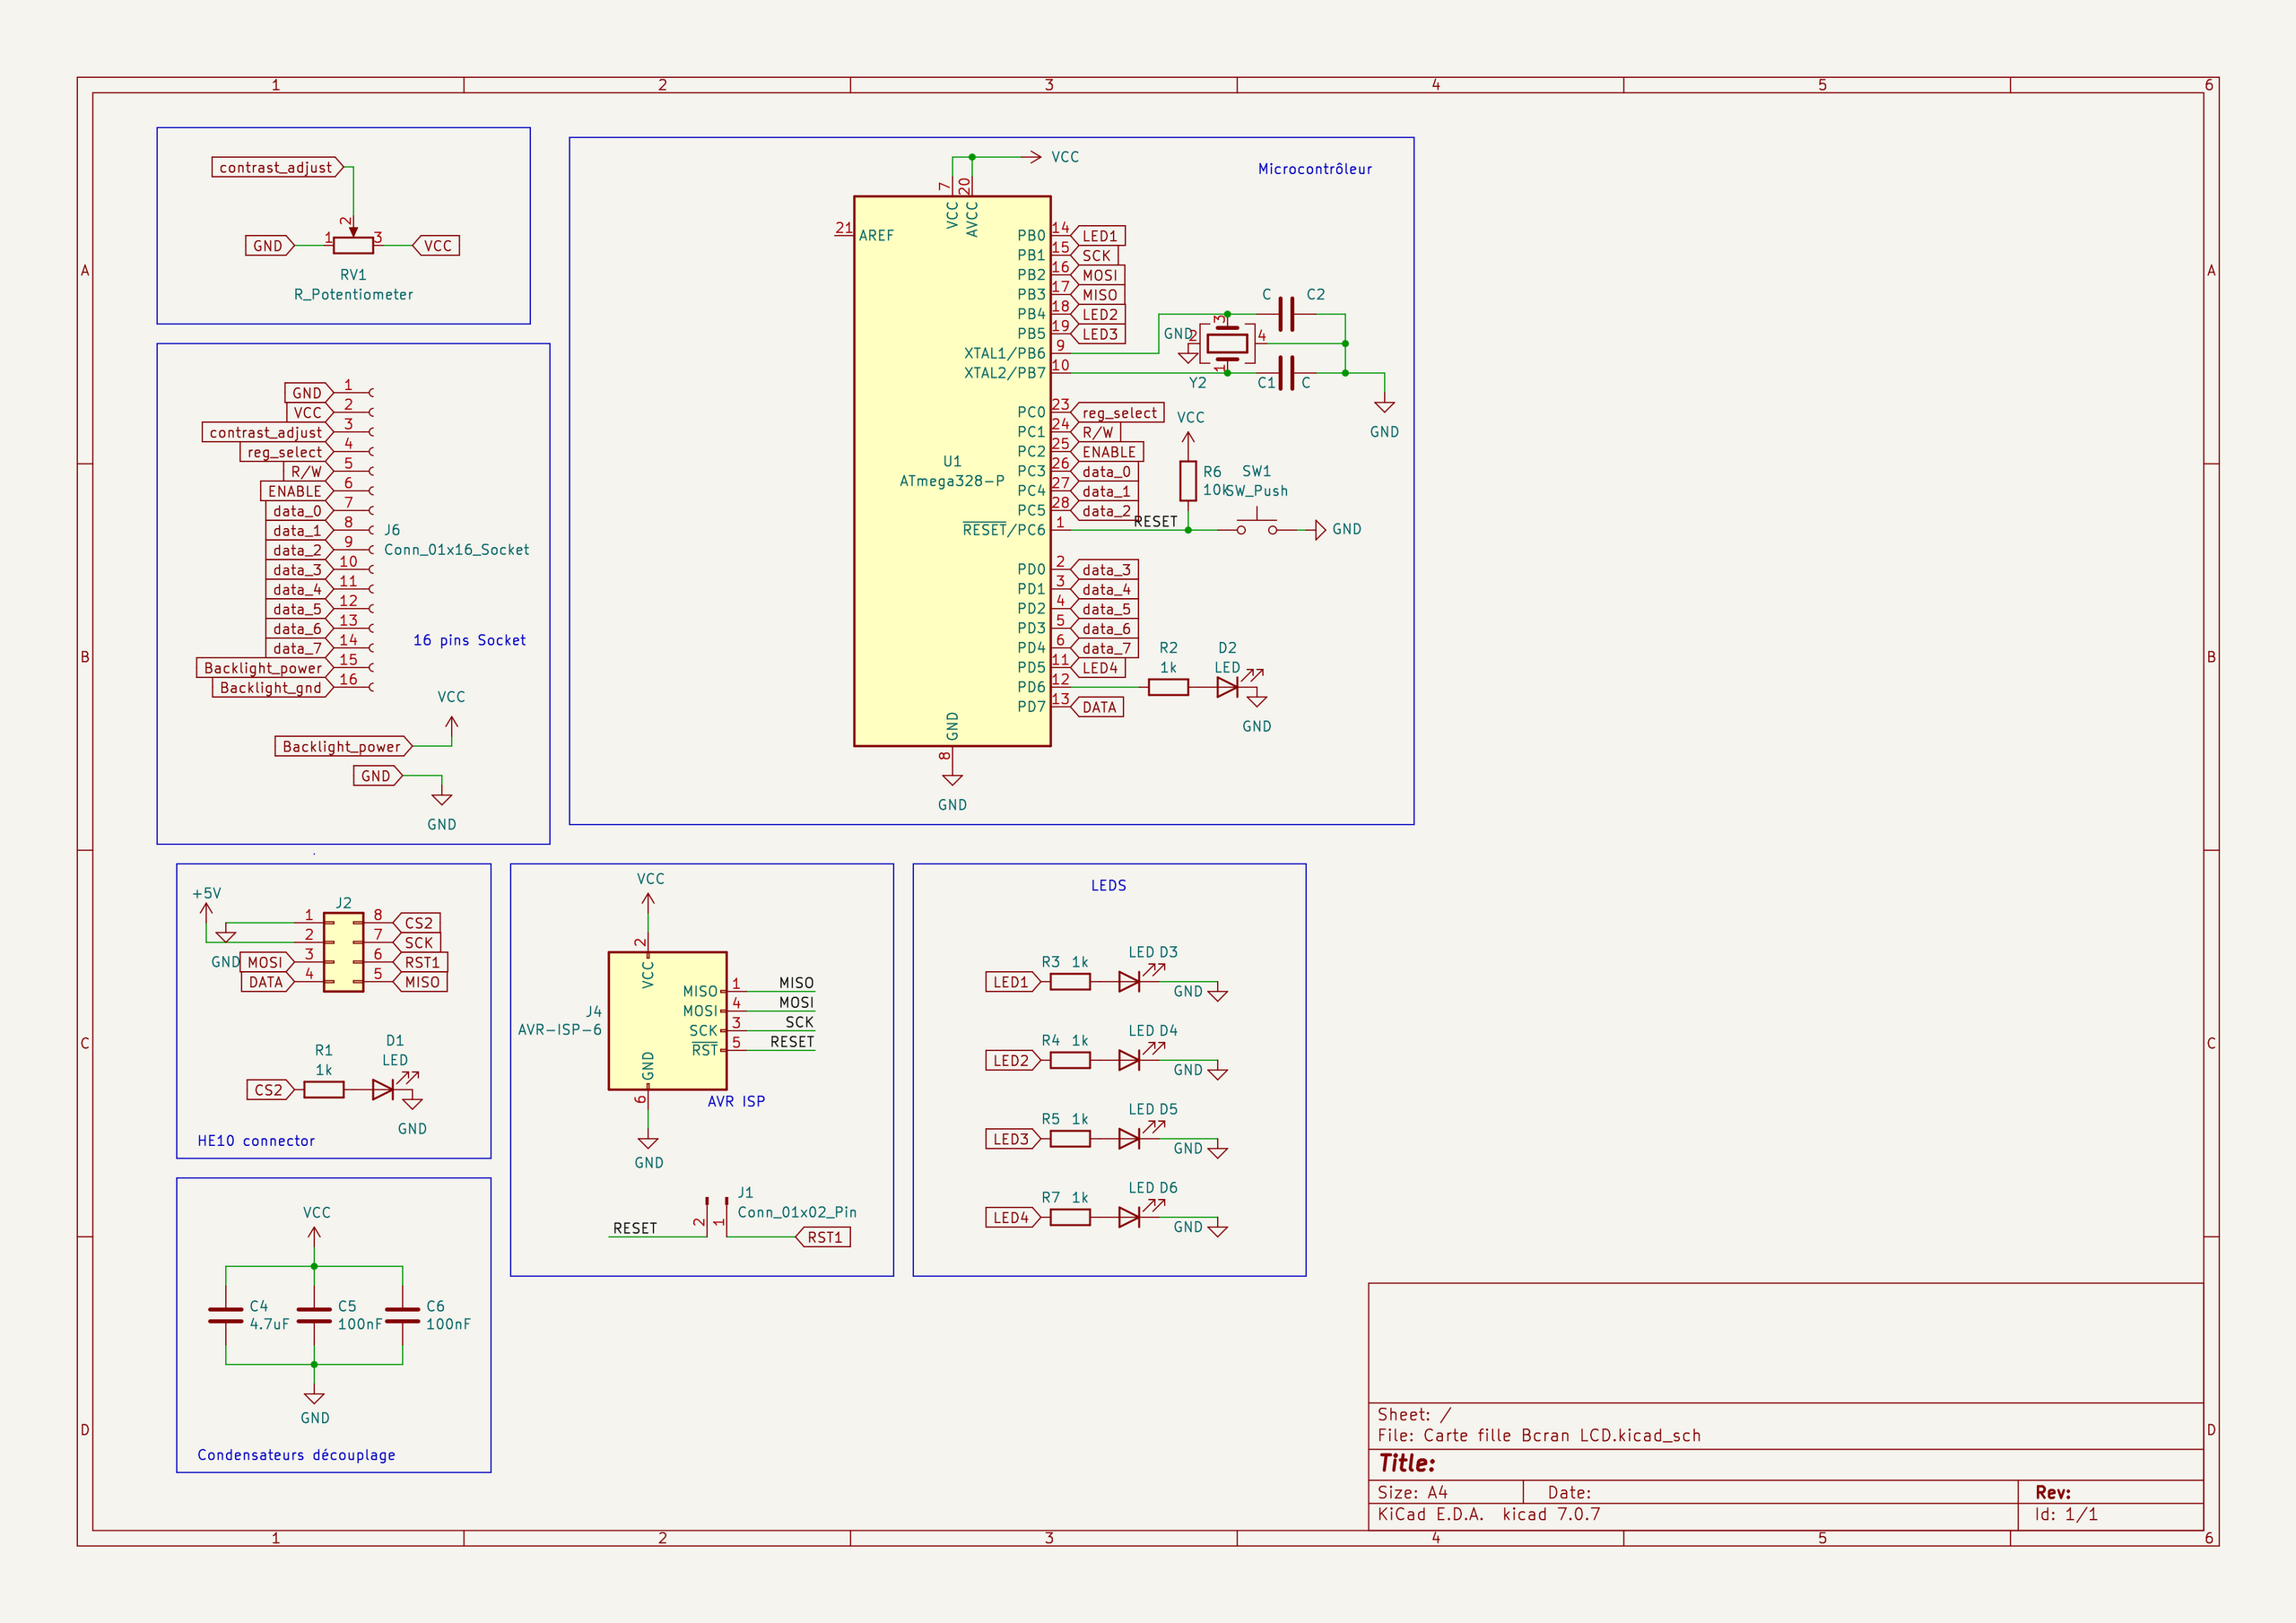Image resolution: width=2296 pixels, height=1623 pixels.
Task: Click the "HE10 connector" caption
Action: 256,1140
